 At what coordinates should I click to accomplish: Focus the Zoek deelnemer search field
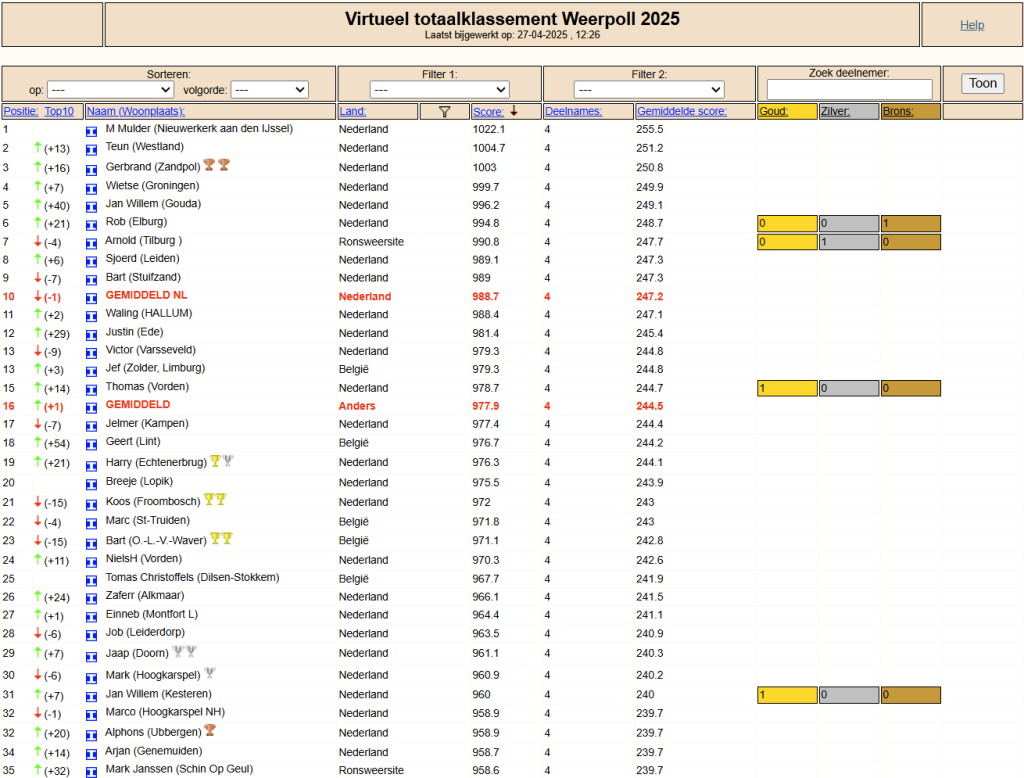tap(849, 89)
